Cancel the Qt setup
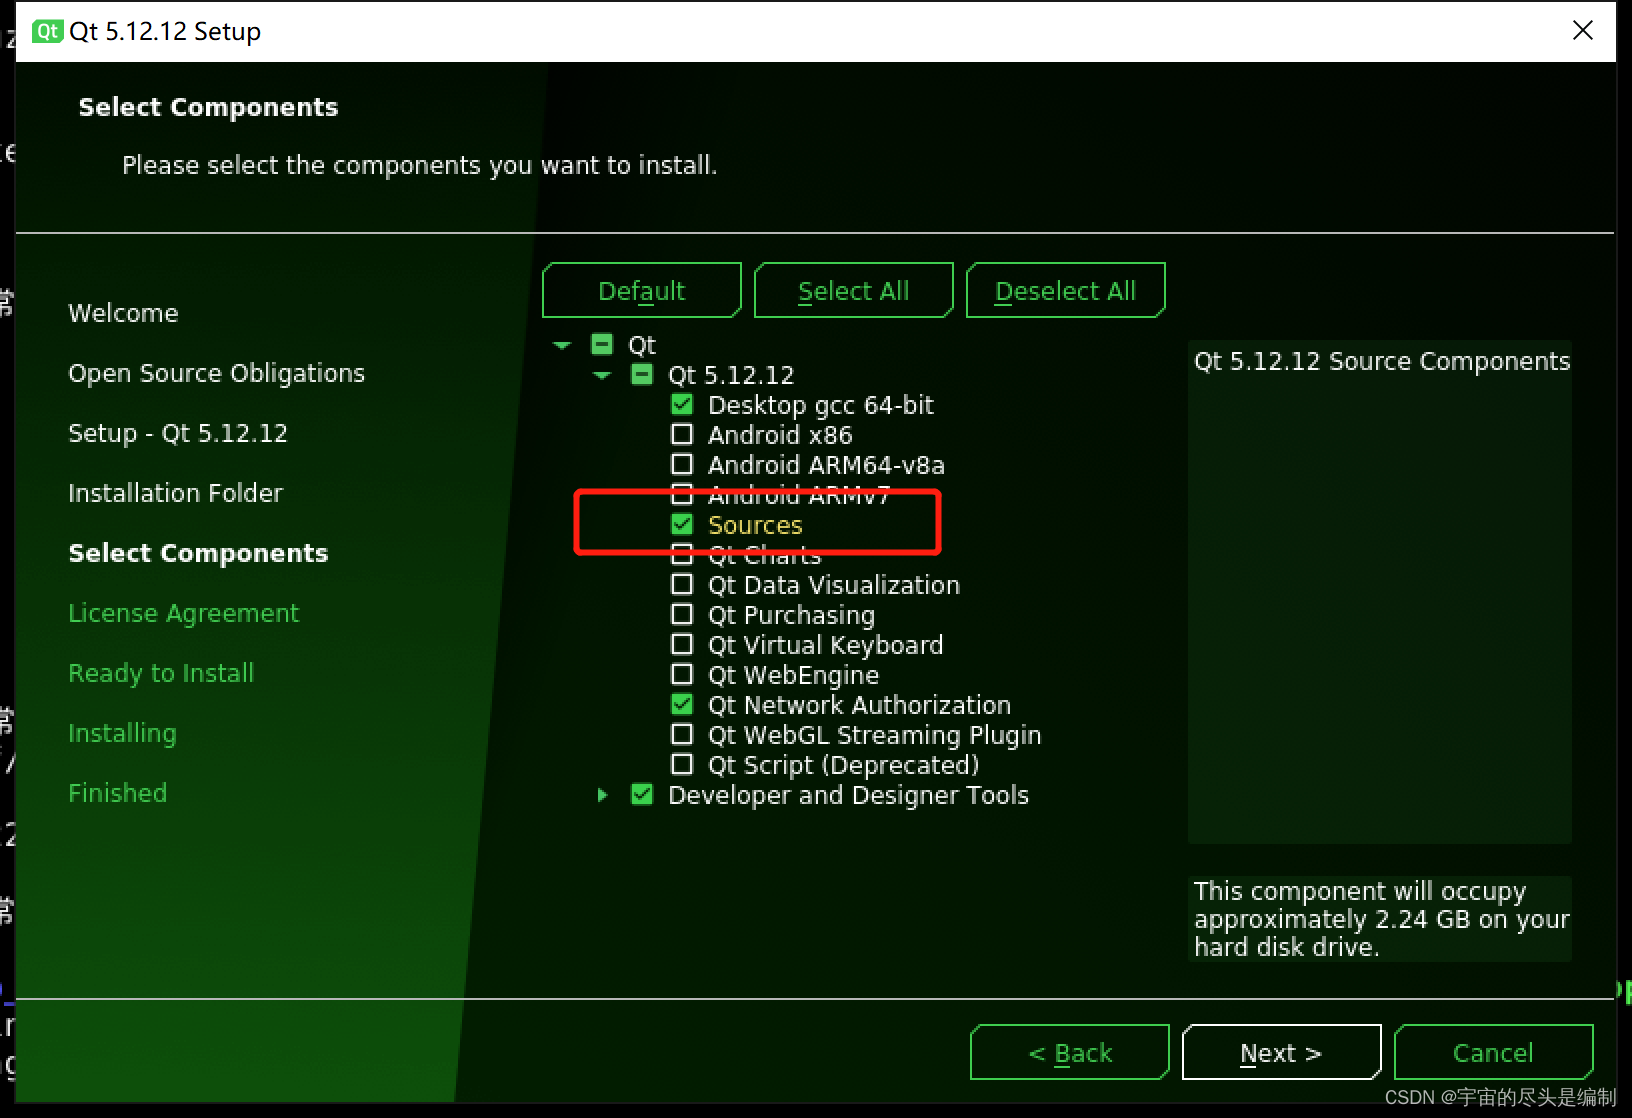This screenshot has height=1118, width=1632. [1494, 1053]
